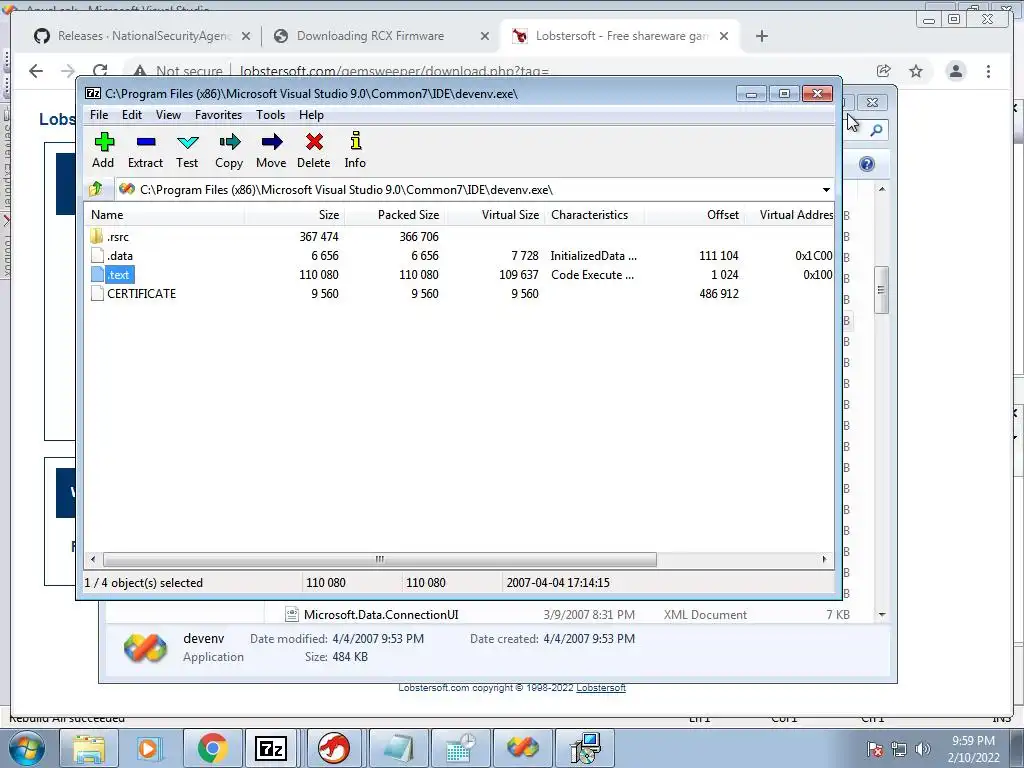Screen dimensions: 1024x768
Task: Open 7-Zip from taskbar
Action: (x=271, y=748)
